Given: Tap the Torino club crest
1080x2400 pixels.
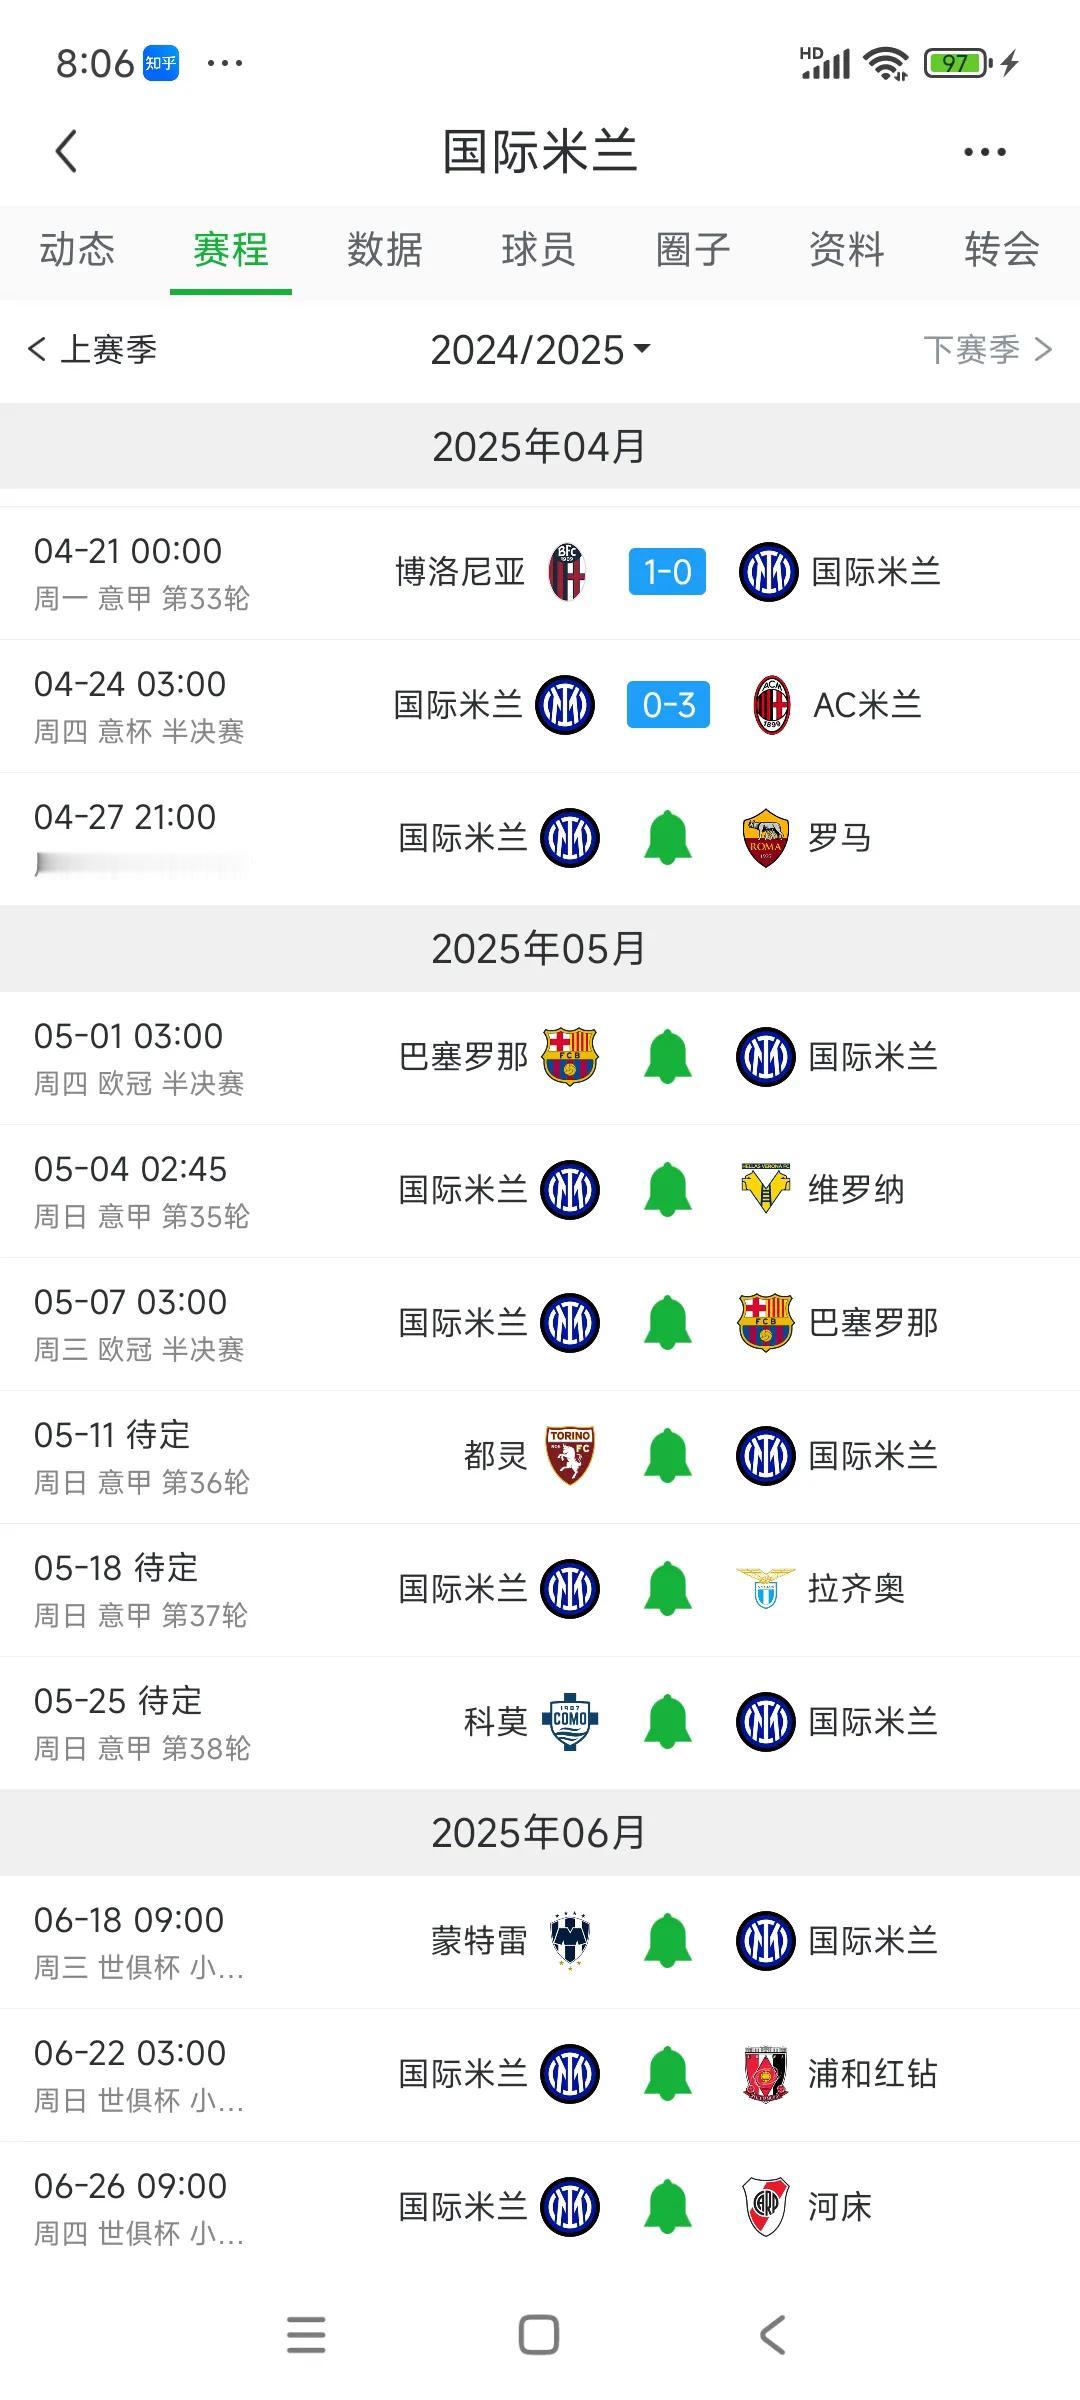Looking at the screenshot, I should coord(570,1455).
